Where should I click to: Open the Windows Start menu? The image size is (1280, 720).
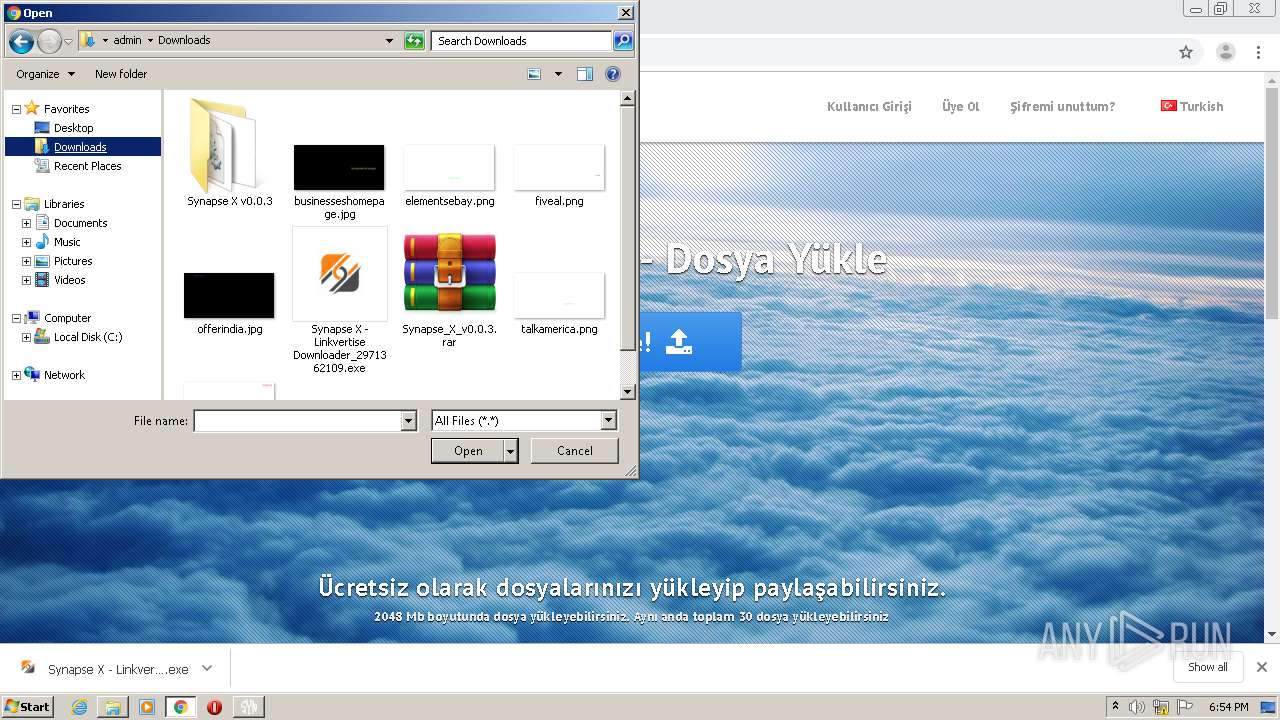(x=27, y=706)
